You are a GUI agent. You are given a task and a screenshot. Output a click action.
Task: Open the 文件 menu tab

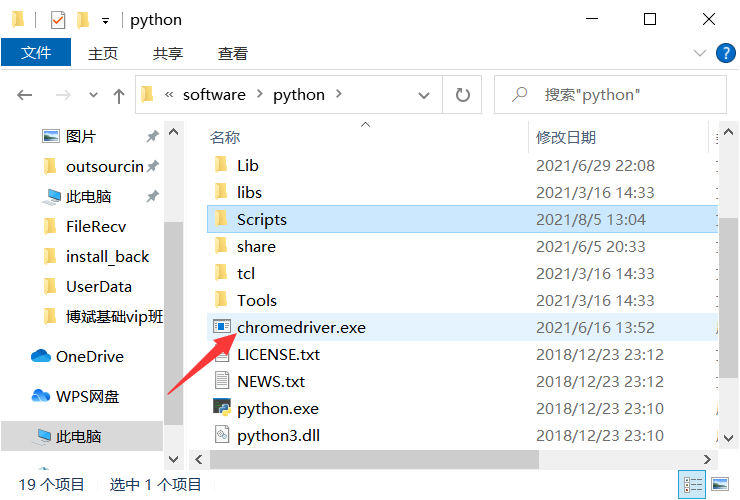36,52
